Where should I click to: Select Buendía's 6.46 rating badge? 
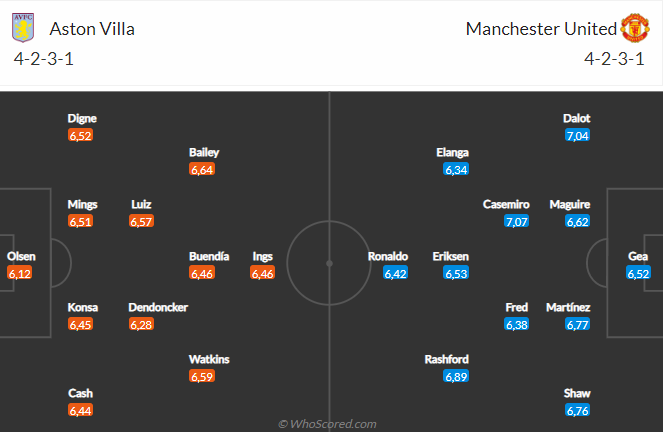point(204,272)
